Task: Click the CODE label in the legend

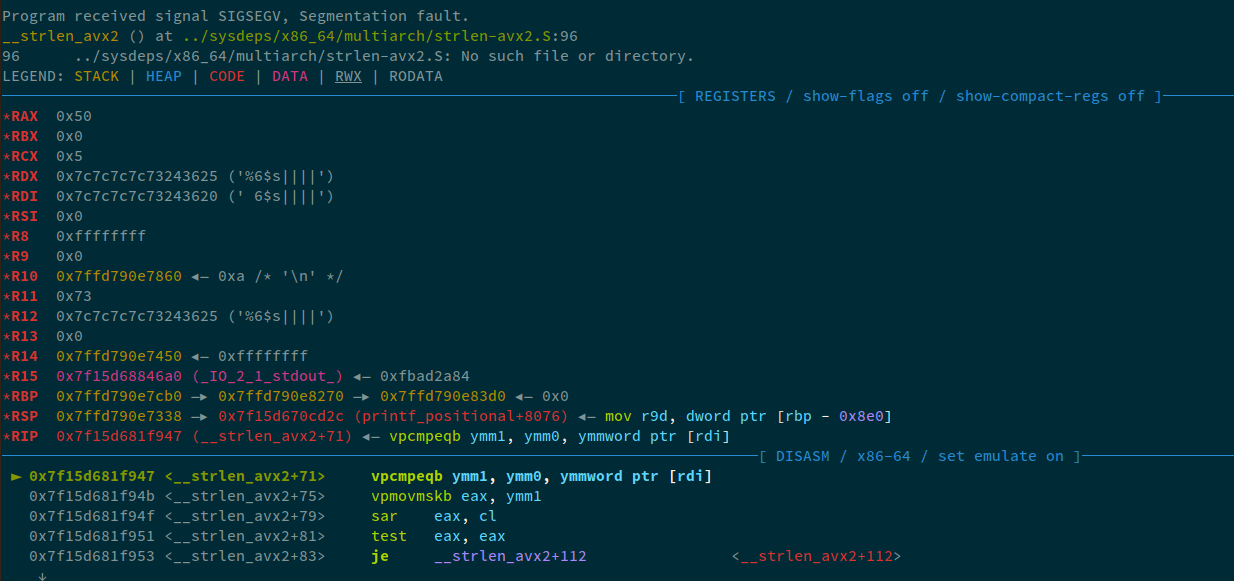Action: click(227, 76)
